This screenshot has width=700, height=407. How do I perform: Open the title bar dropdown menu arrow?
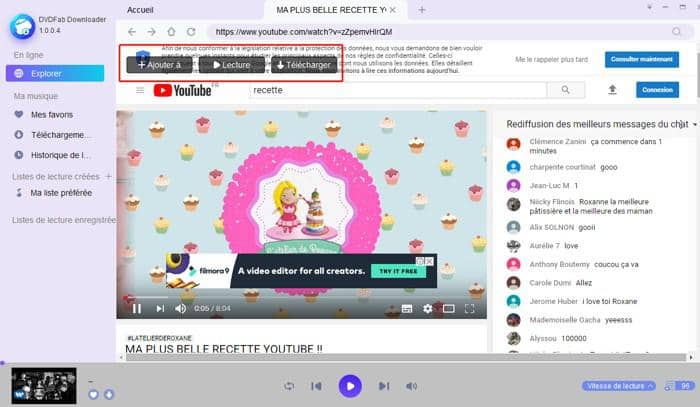coord(649,7)
